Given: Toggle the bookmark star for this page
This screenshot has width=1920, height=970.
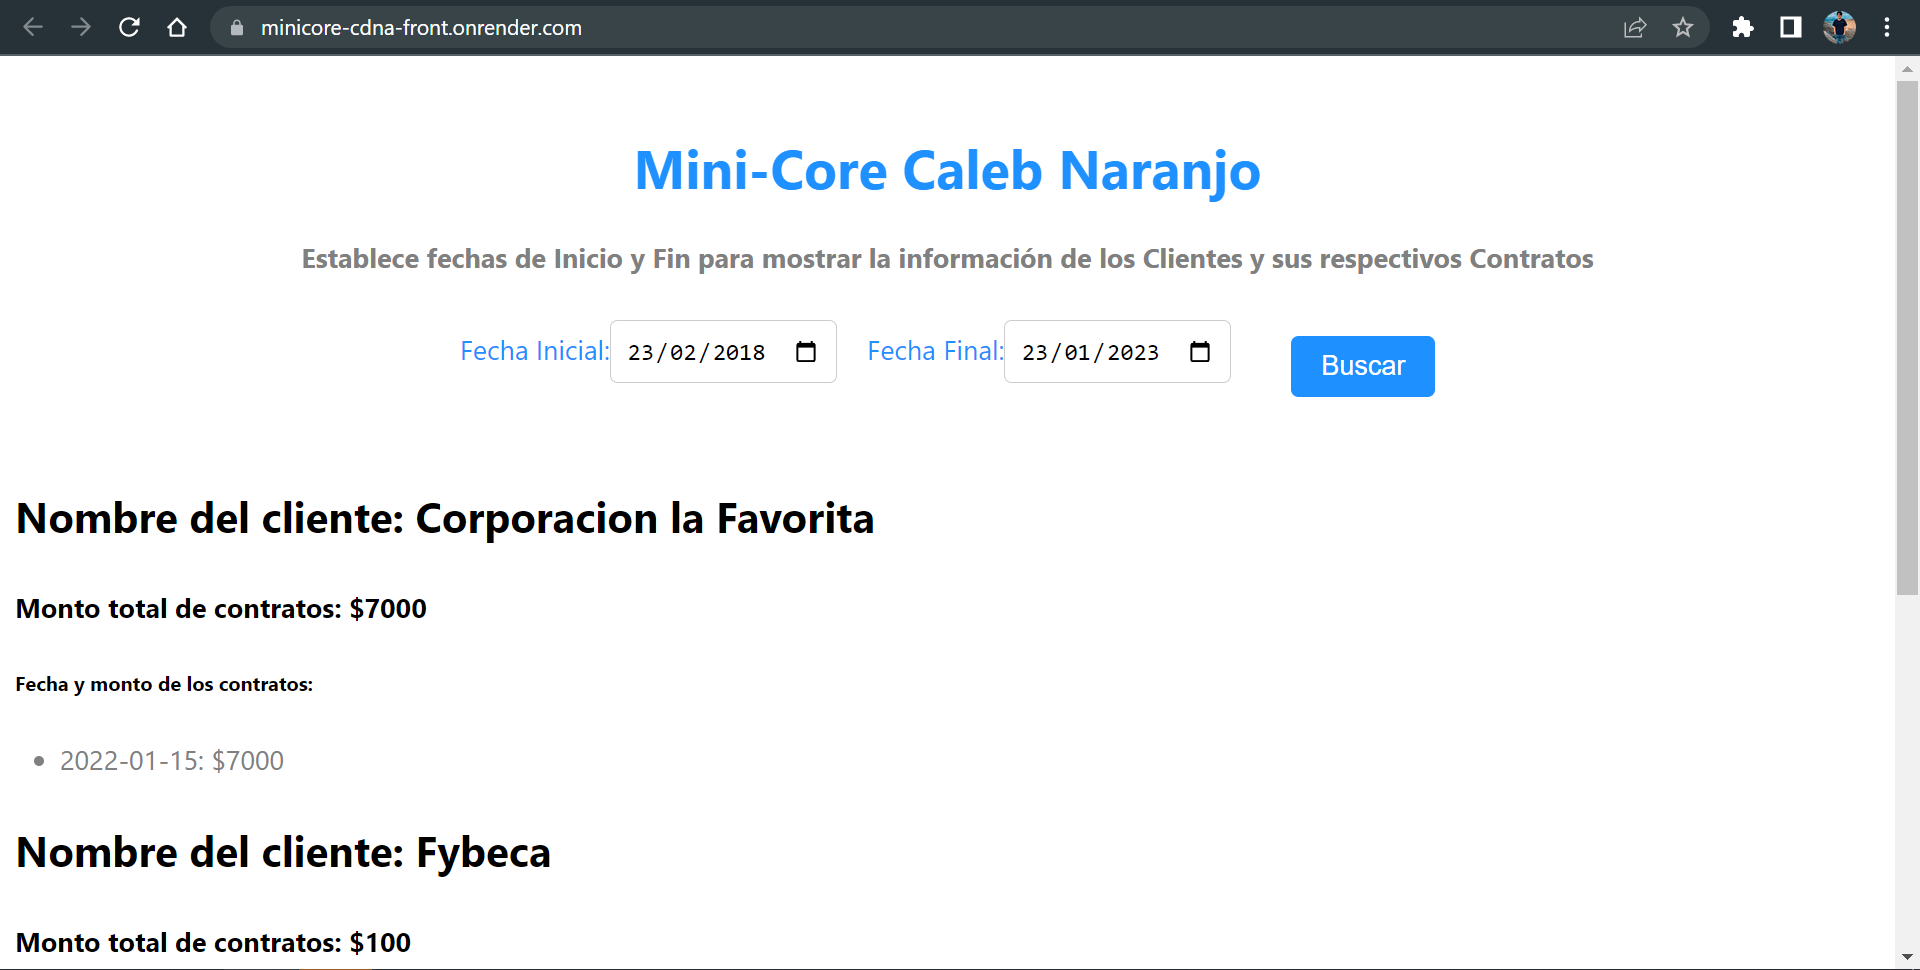Looking at the screenshot, I should click(1684, 28).
